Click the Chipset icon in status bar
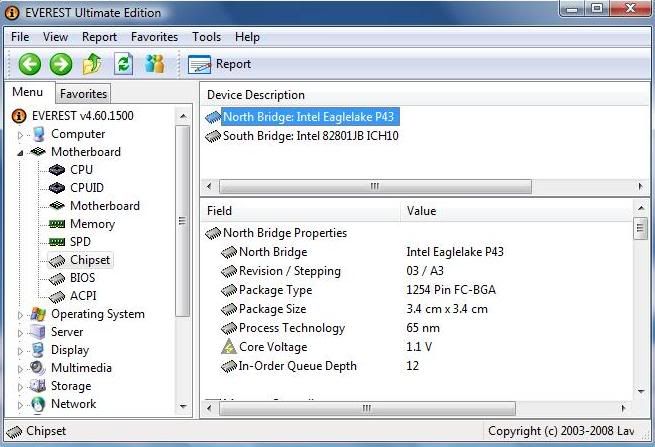 pyautogui.click(x=14, y=432)
